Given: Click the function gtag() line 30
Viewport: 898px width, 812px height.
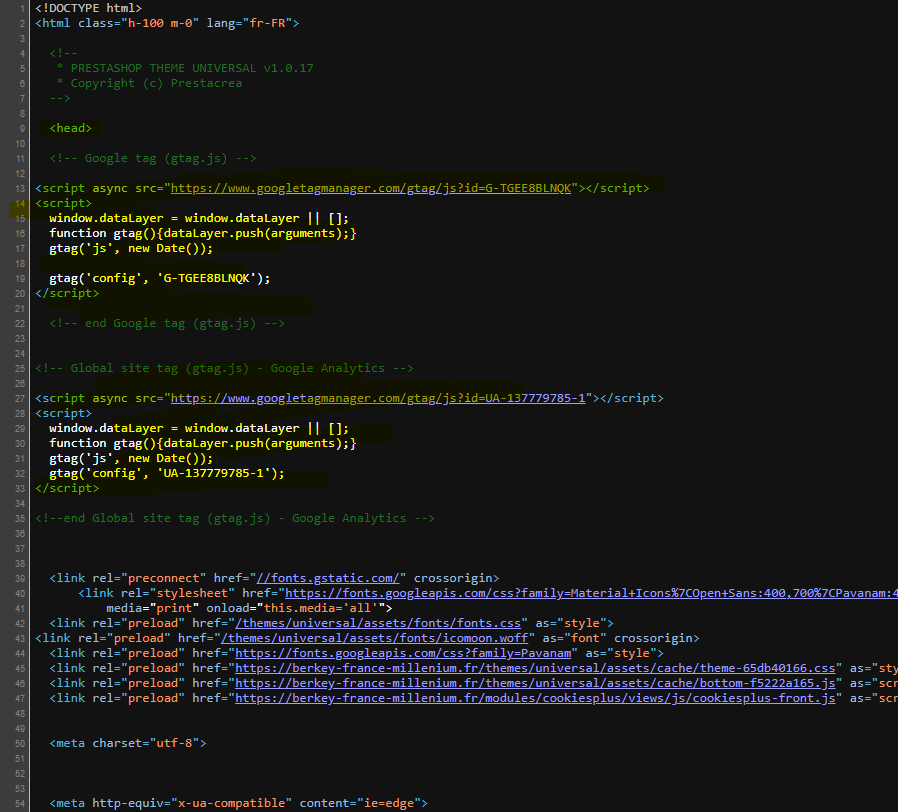Looking at the screenshot, I should (203, 443).
